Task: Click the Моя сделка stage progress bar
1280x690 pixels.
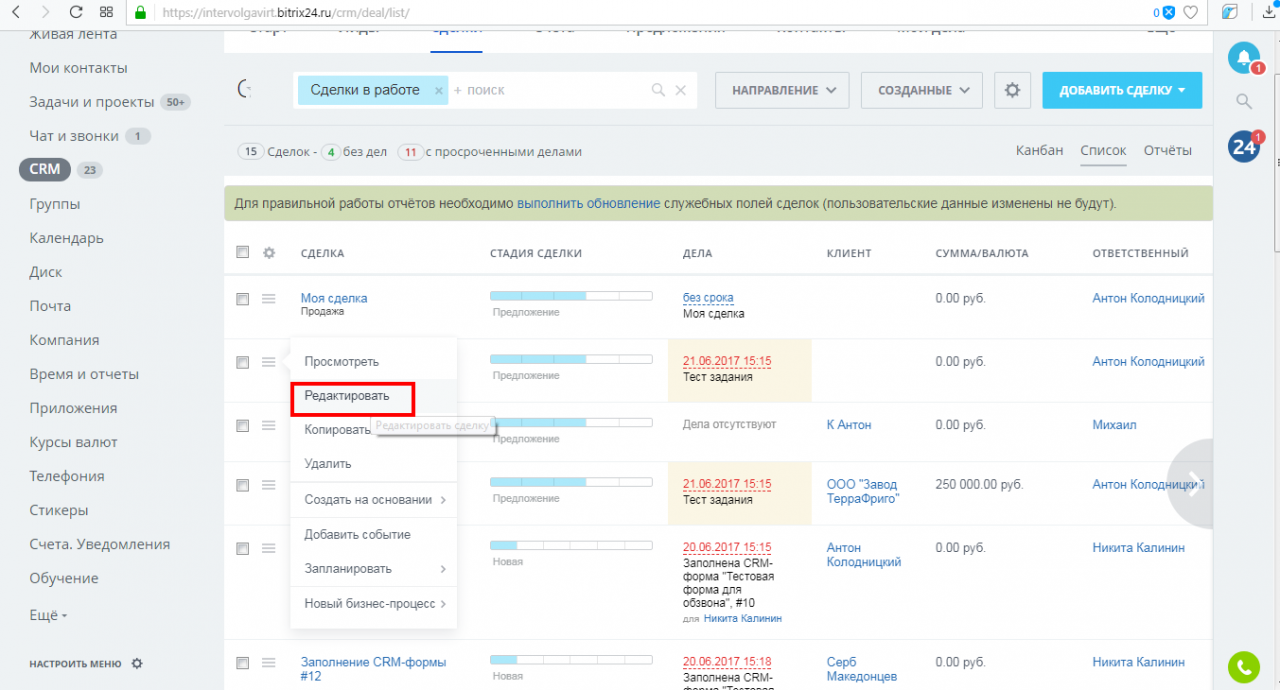Action: (571, 296)
